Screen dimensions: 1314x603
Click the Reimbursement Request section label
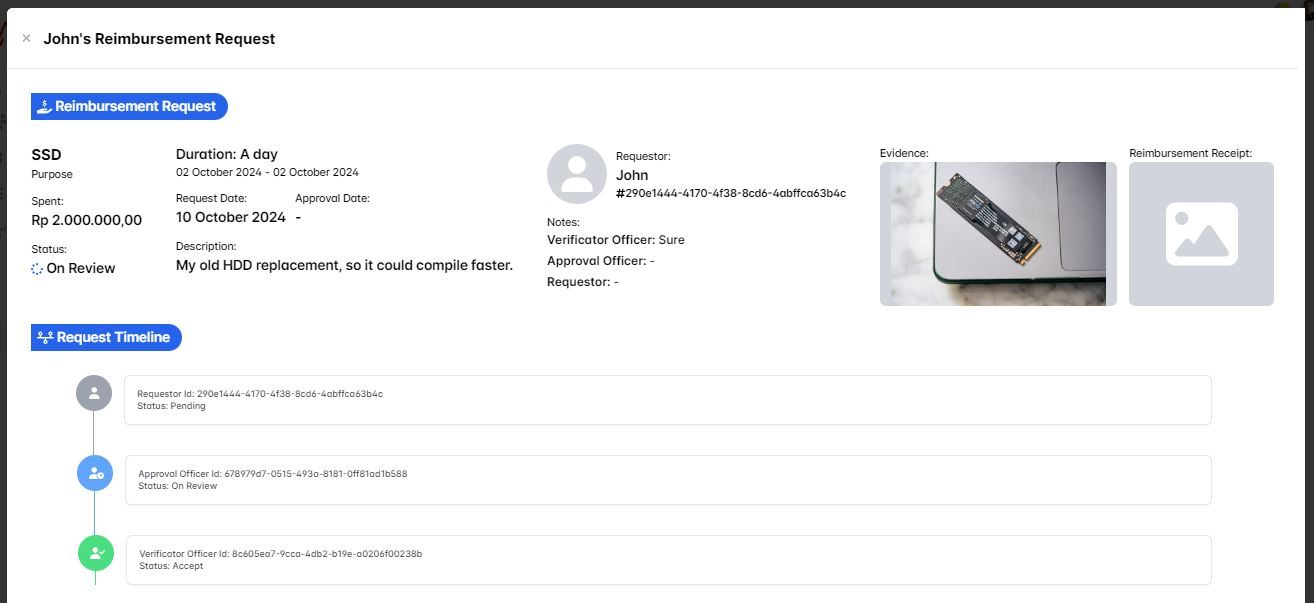135,107
